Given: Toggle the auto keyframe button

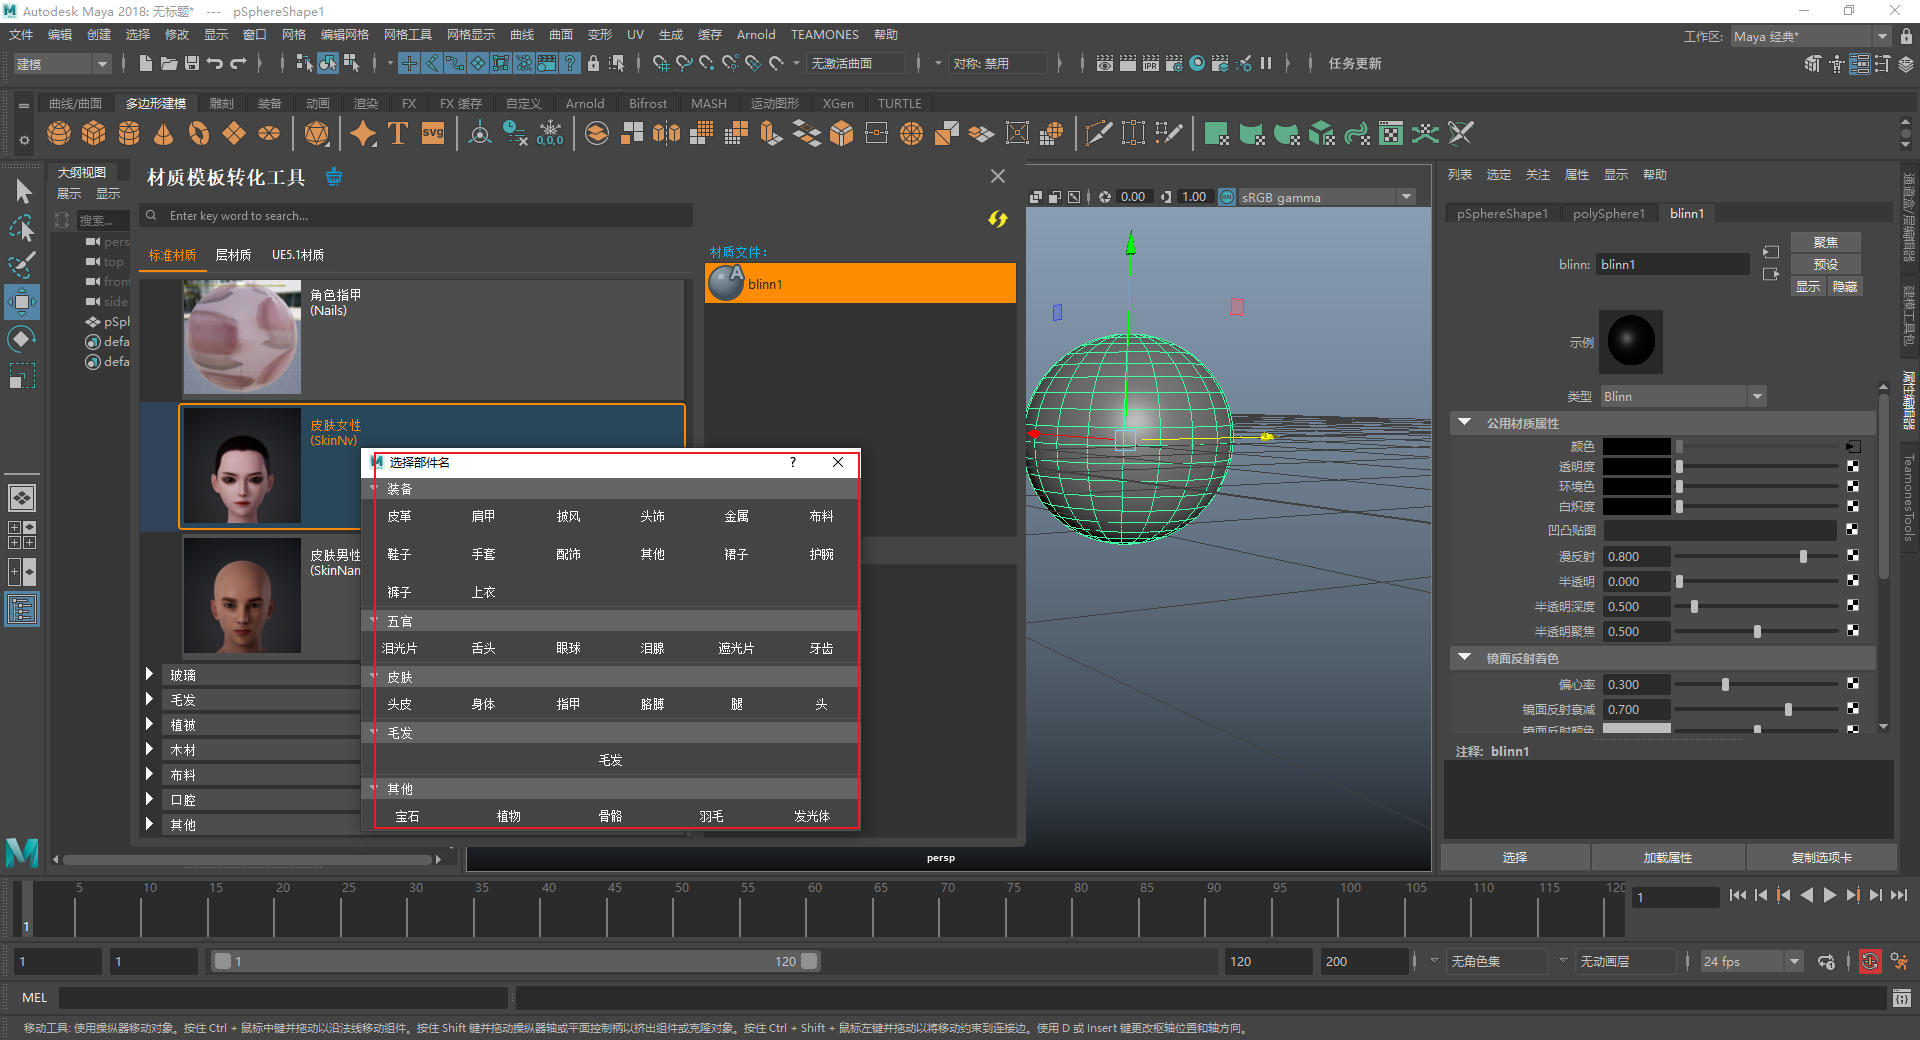Looking at the screenshot, I should pos(1869,961).
